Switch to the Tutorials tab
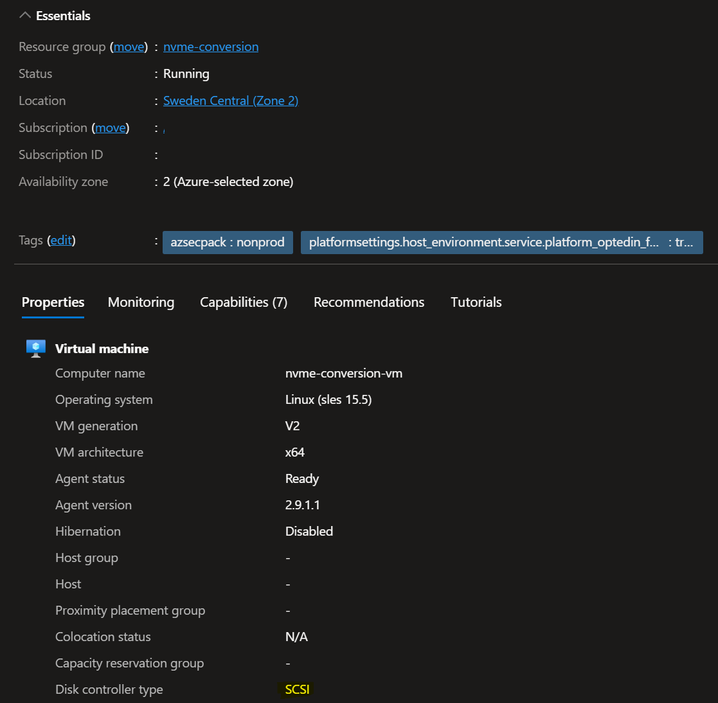This screenshot has height=703, width=718. (x=476, y=302)
